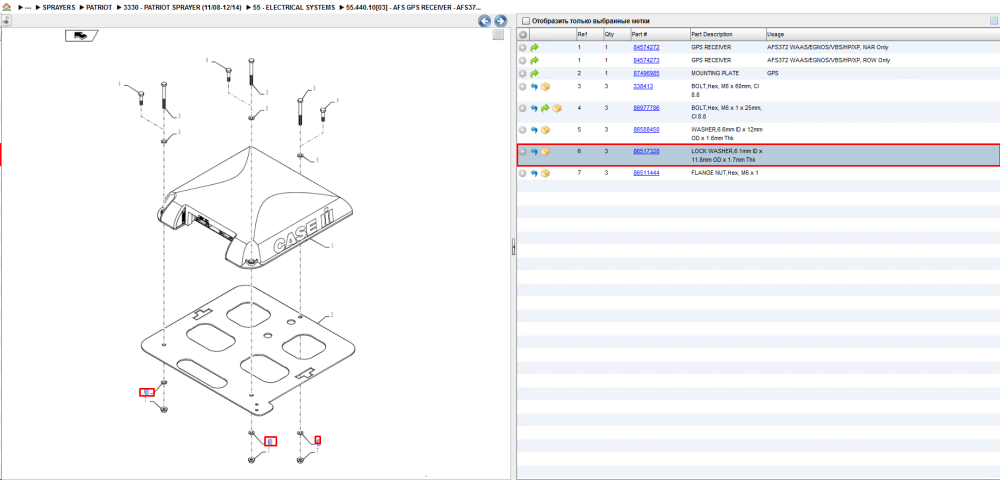Click the package box icon in the WASHER 86588450 row
This screenshot has width=1000, height=480.
pos(545,130)
